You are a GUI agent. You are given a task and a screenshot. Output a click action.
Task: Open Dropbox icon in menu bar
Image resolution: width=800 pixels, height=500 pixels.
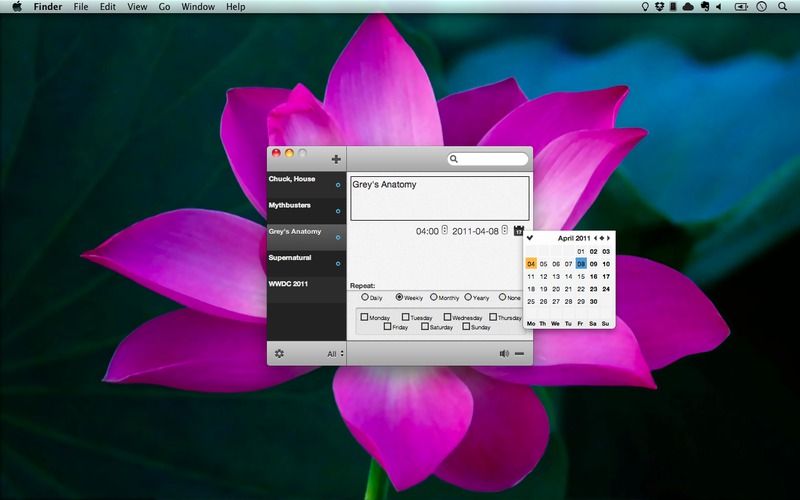[659, 7]
